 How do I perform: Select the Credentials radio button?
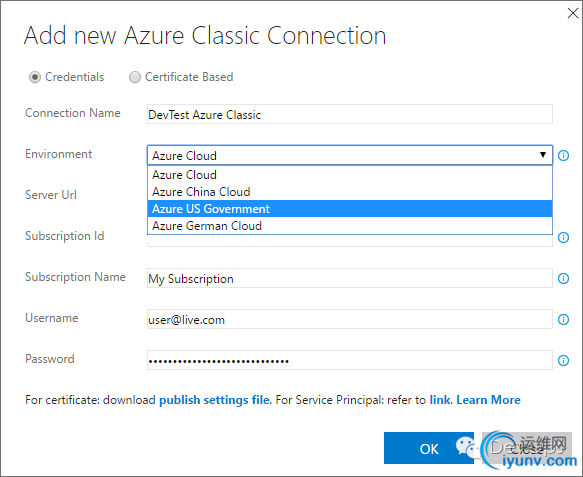click(35, 77)
